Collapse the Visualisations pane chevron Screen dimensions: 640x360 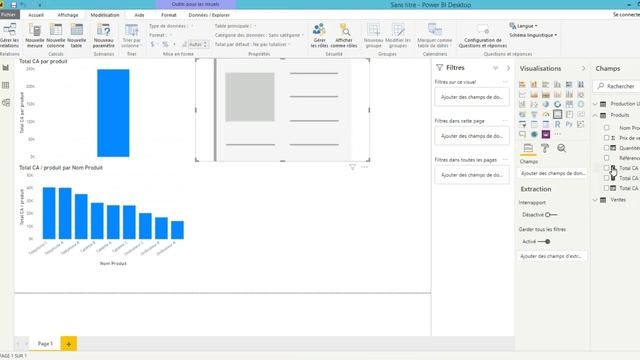pyautogui.click(x=583, y=68)
